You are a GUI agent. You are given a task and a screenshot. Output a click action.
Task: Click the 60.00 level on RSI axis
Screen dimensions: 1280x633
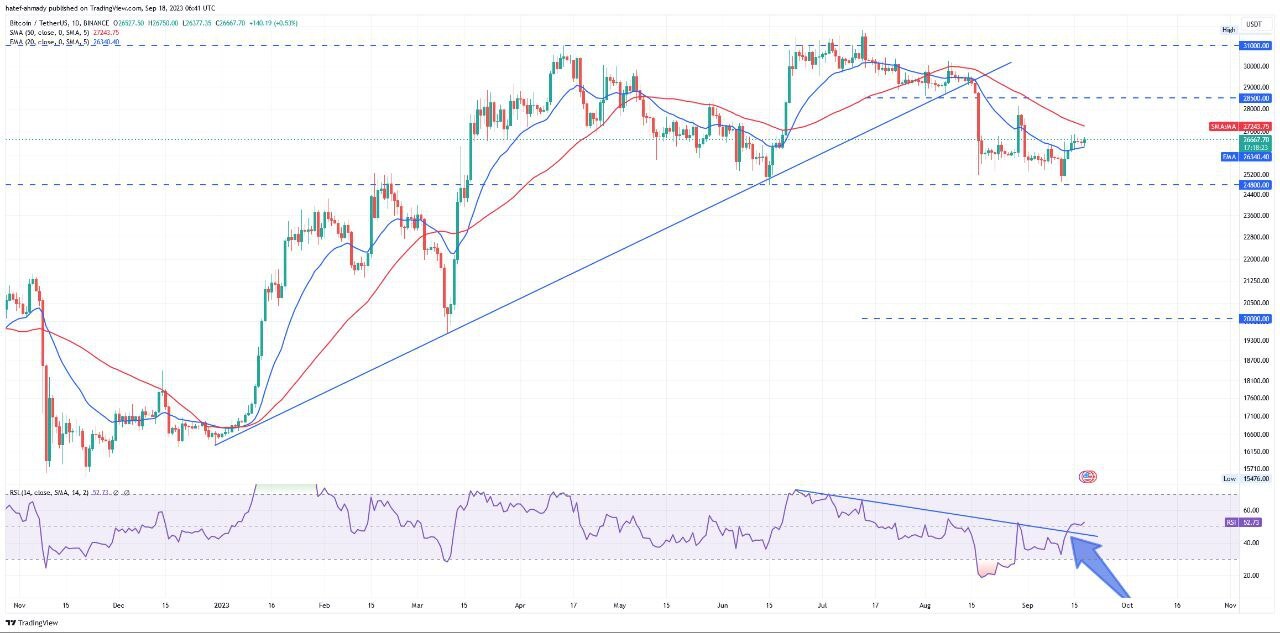click(1250, 510)
